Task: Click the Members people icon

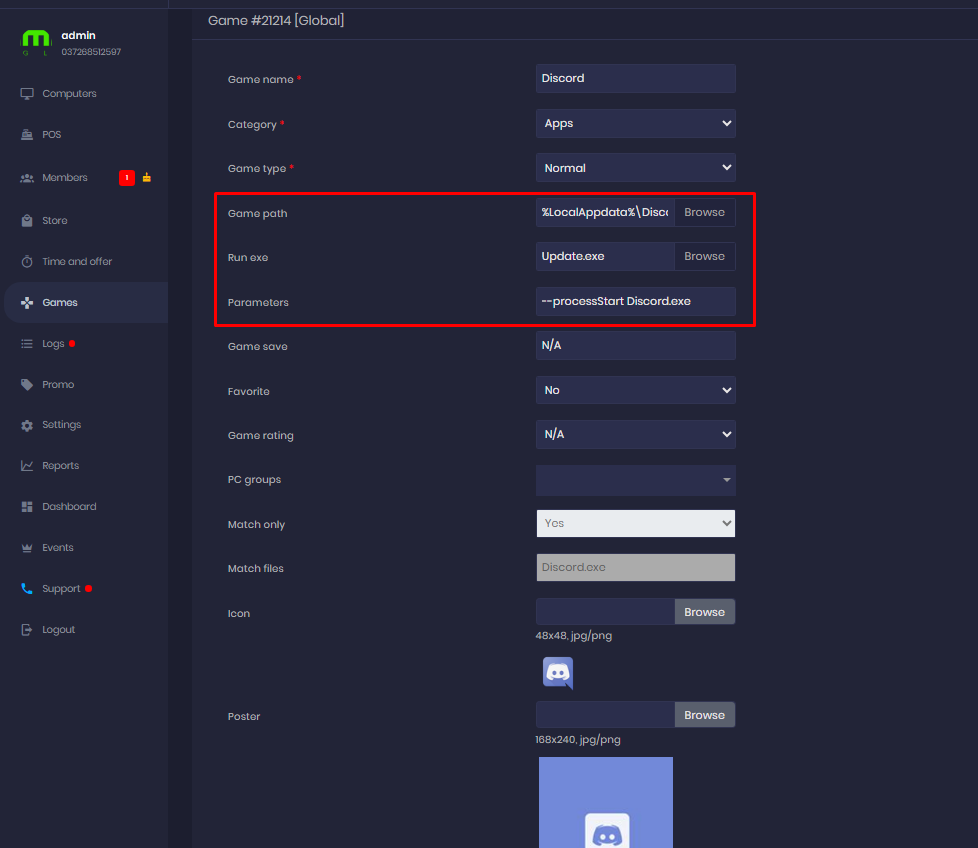Action: [27, 178]
